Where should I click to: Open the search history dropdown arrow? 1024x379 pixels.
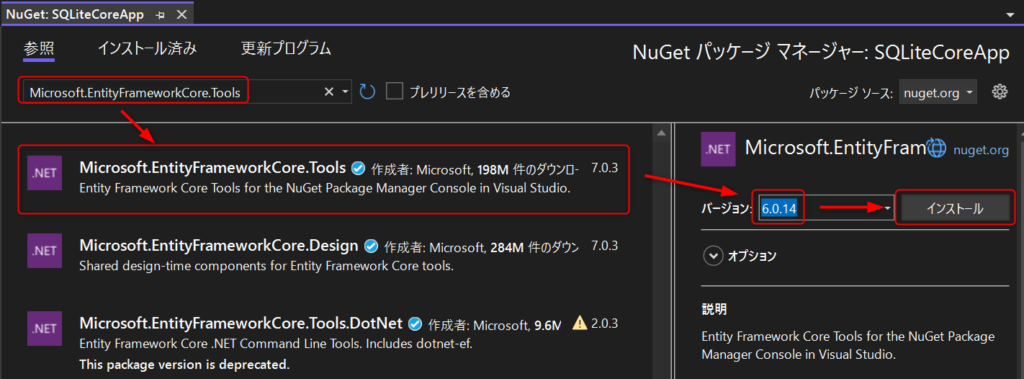pyautogui.click(x=345, y=92)
